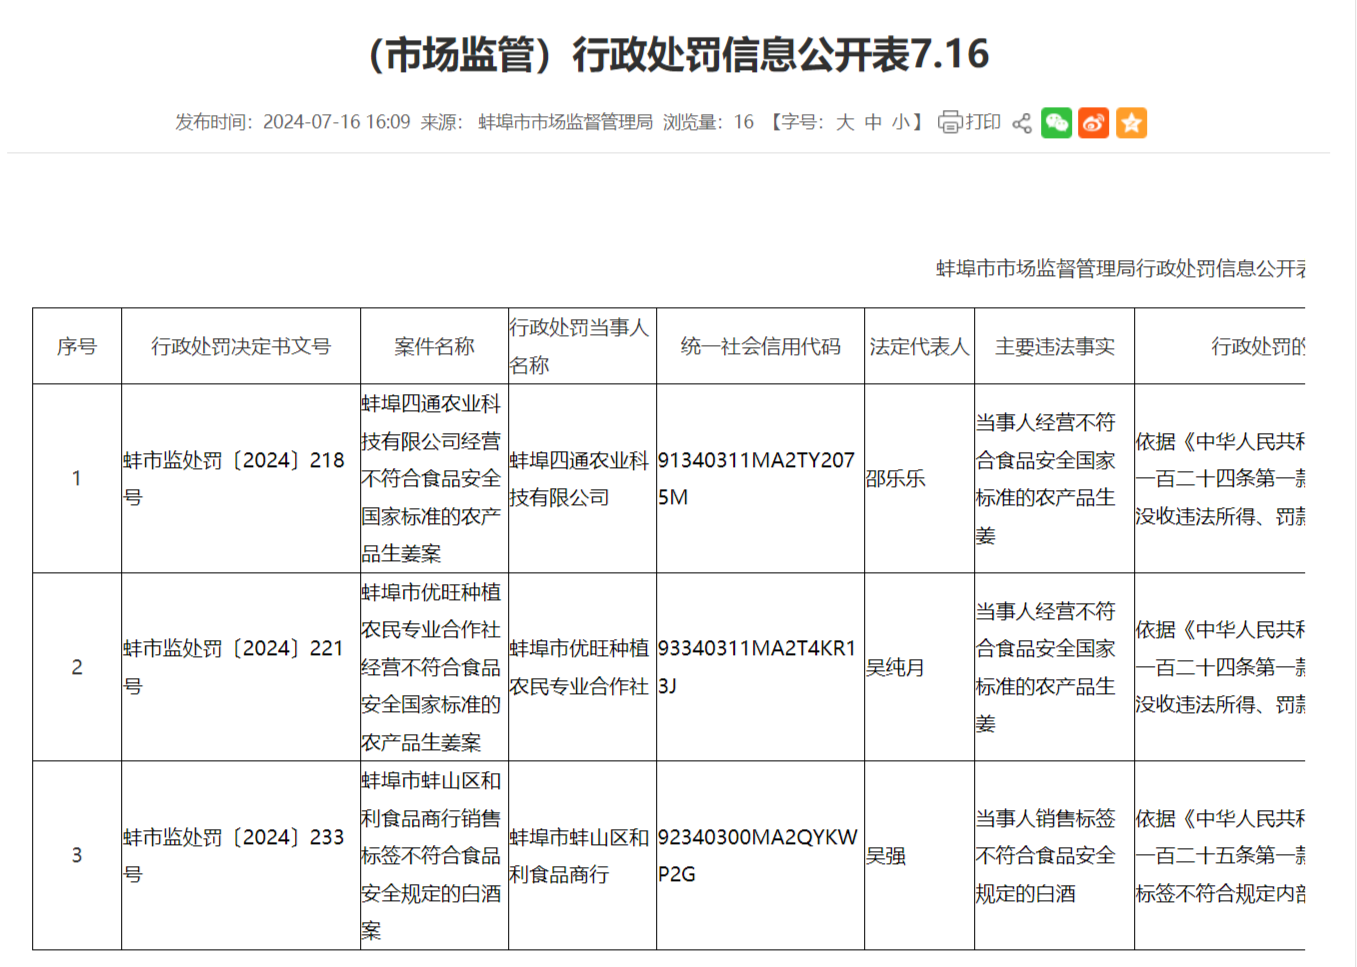Click the 主要违法事实 column header
Image resolution: width=1357 pixels, height=967 pixels.
coord(1054,346)
